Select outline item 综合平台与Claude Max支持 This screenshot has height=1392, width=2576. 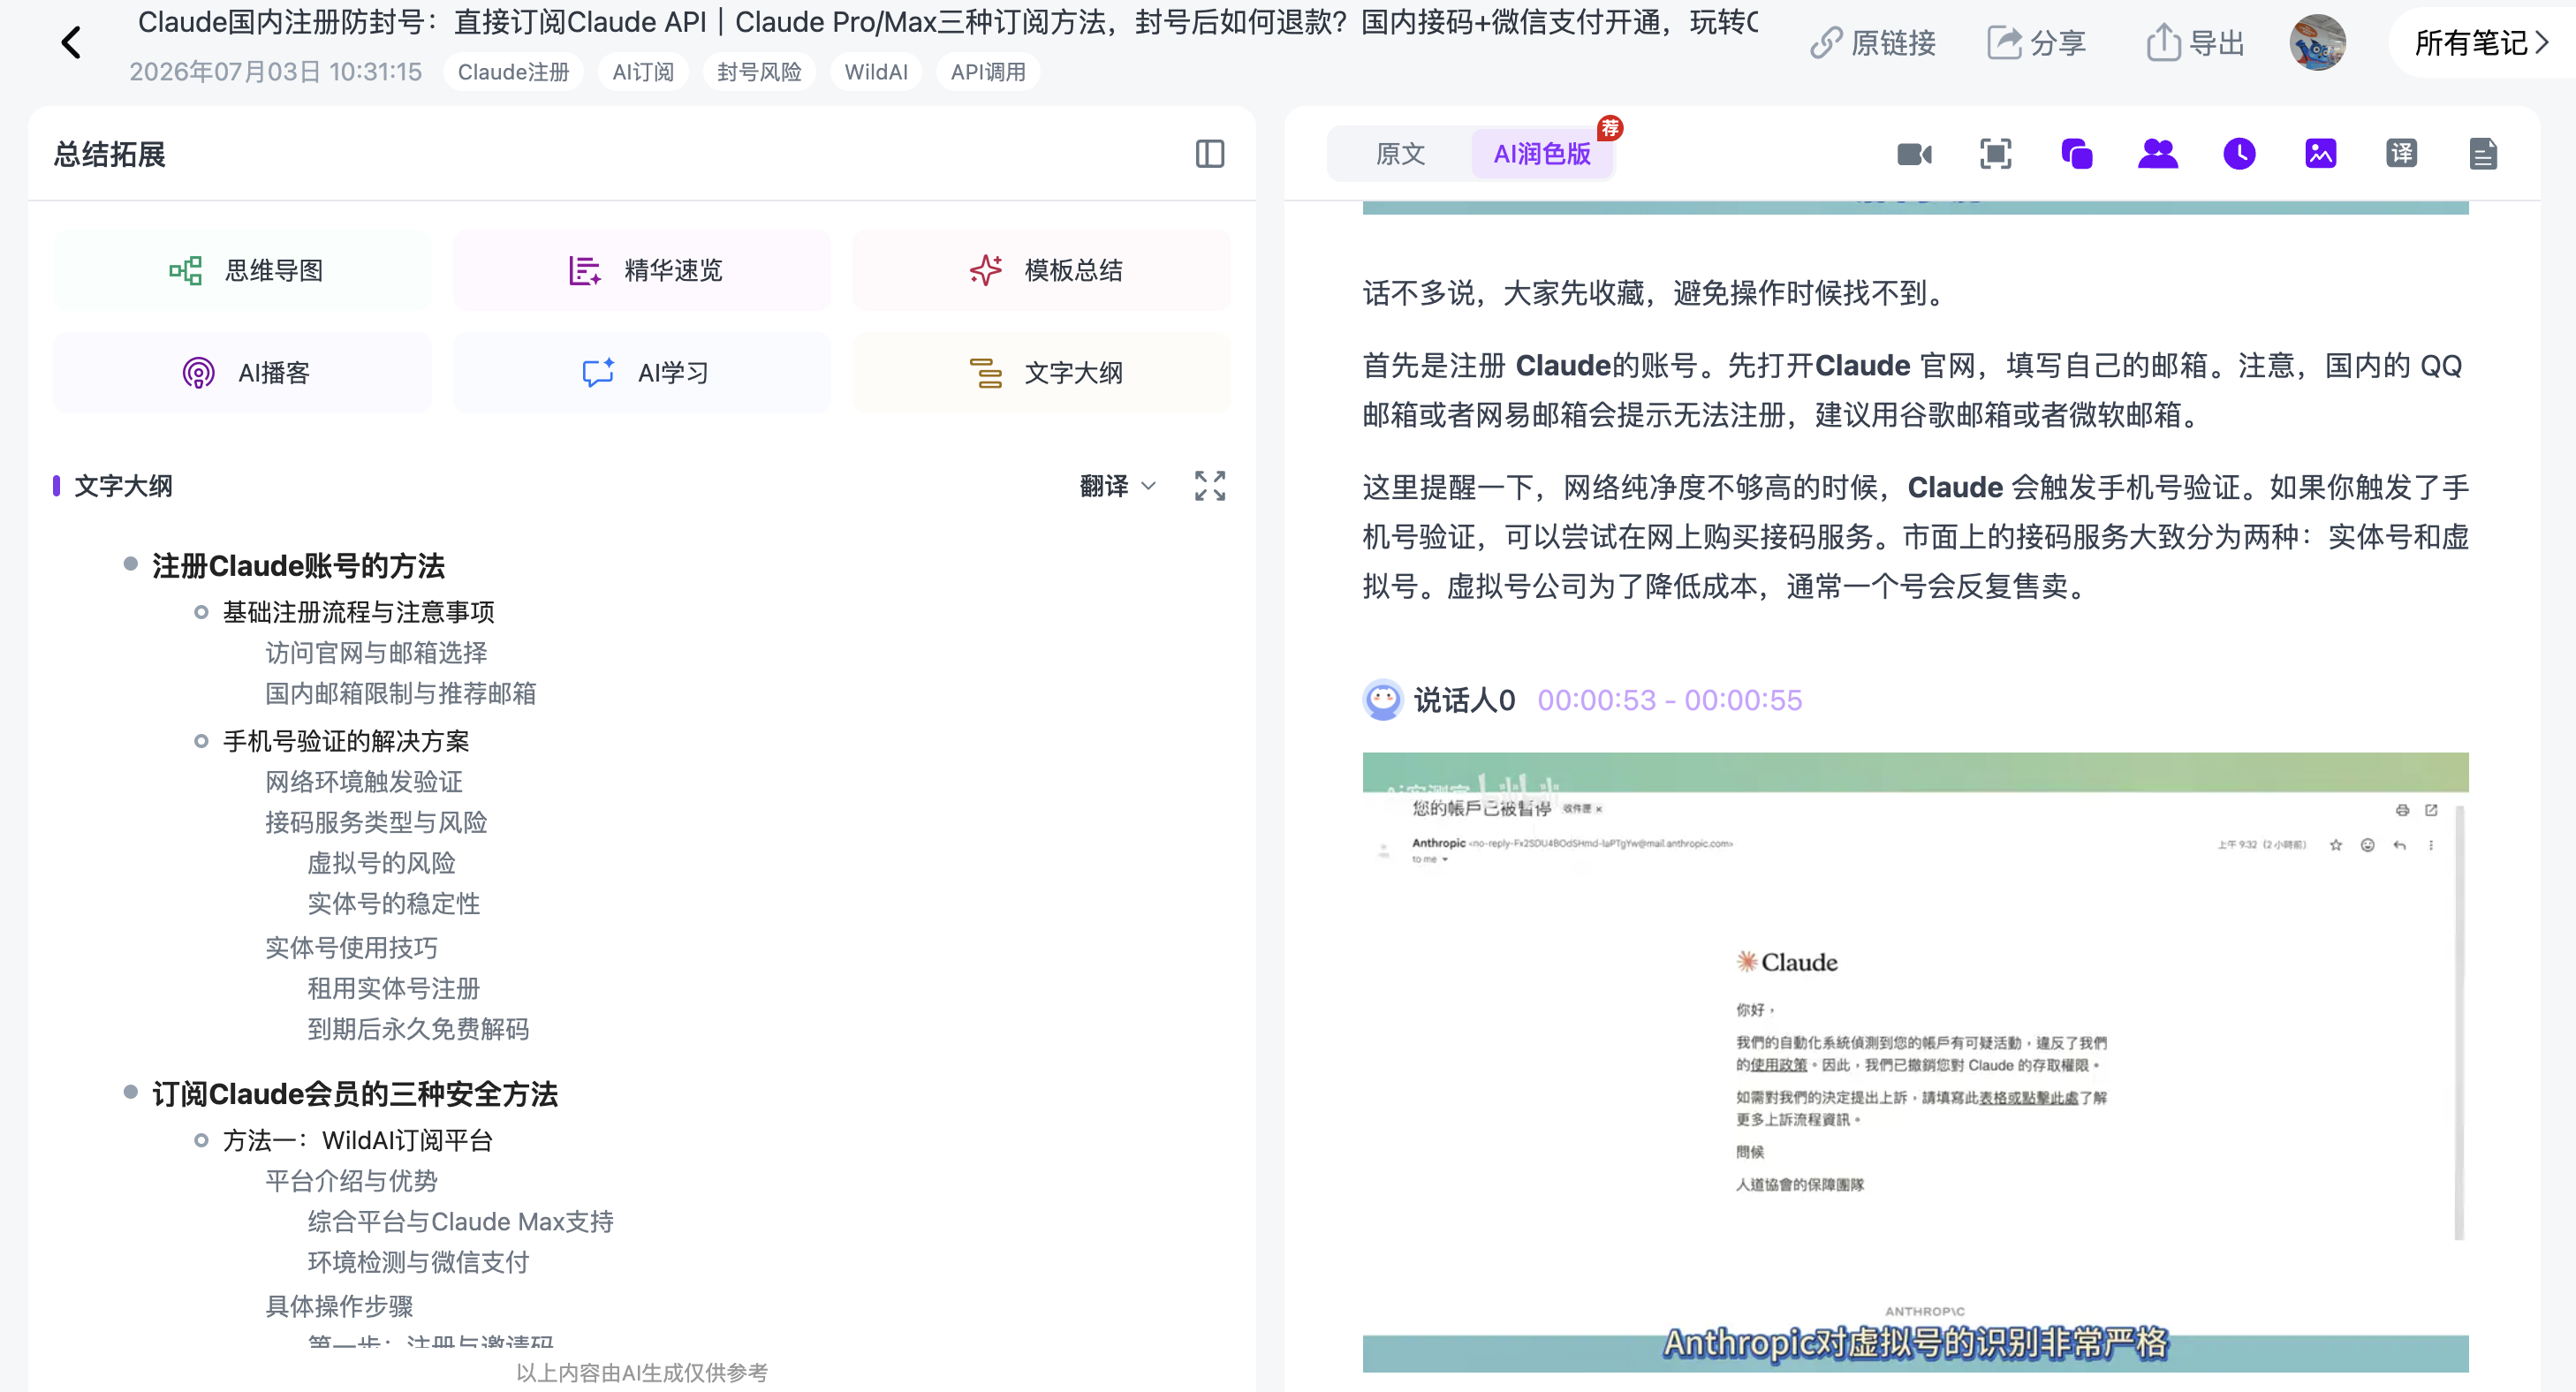tap(460, 1222)
